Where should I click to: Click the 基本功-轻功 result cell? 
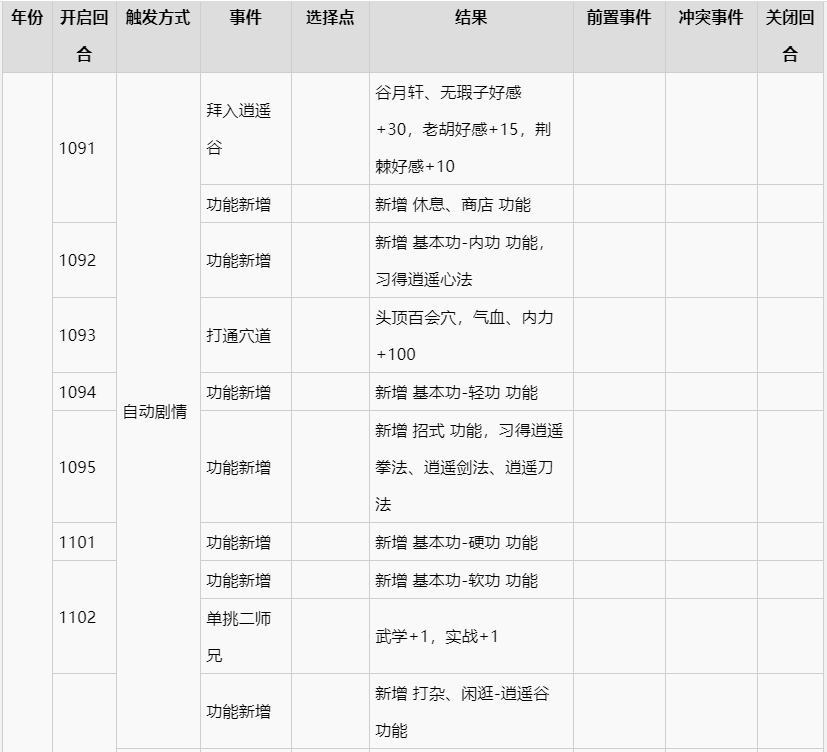point(456,392)
